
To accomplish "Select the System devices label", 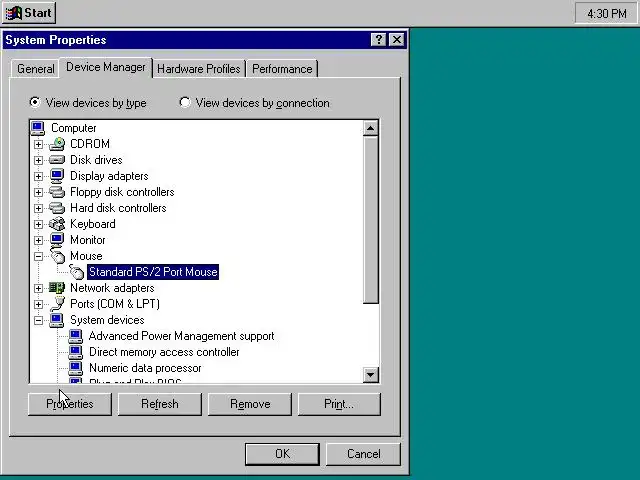I will click(107, 320).
